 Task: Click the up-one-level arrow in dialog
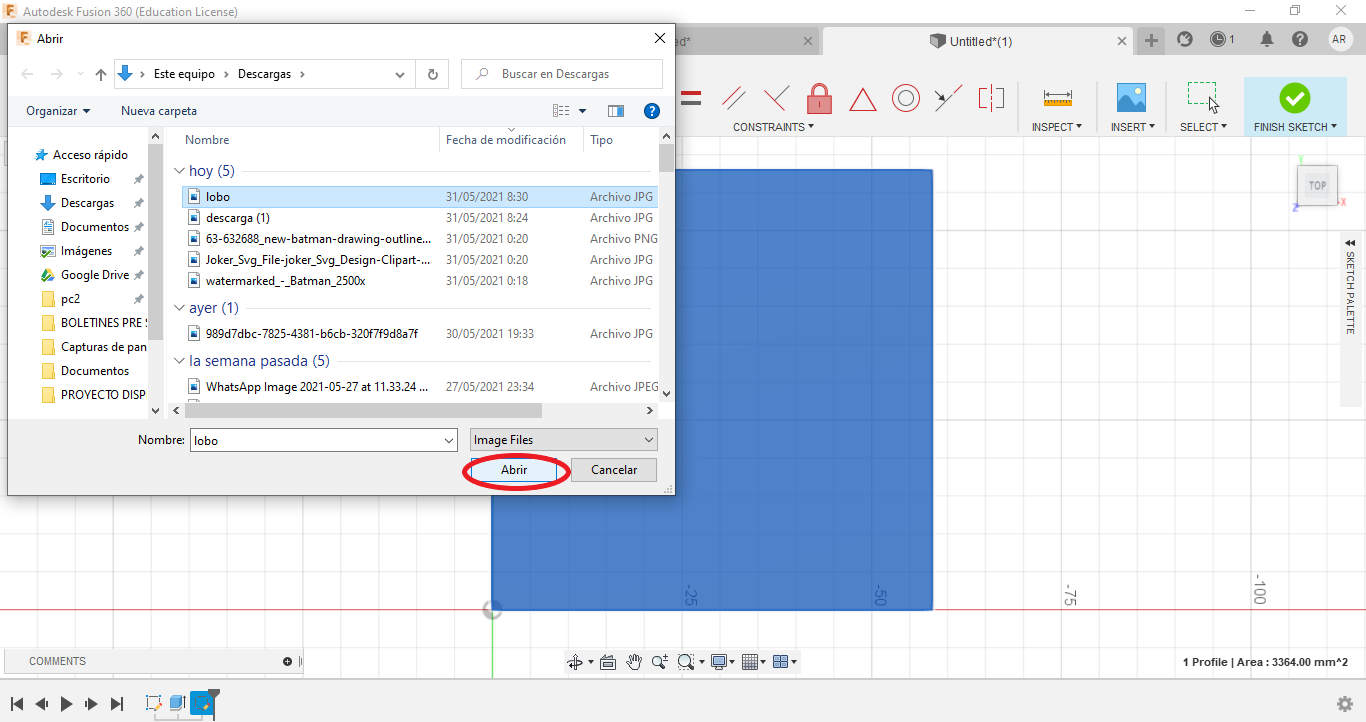click(101, 74)
